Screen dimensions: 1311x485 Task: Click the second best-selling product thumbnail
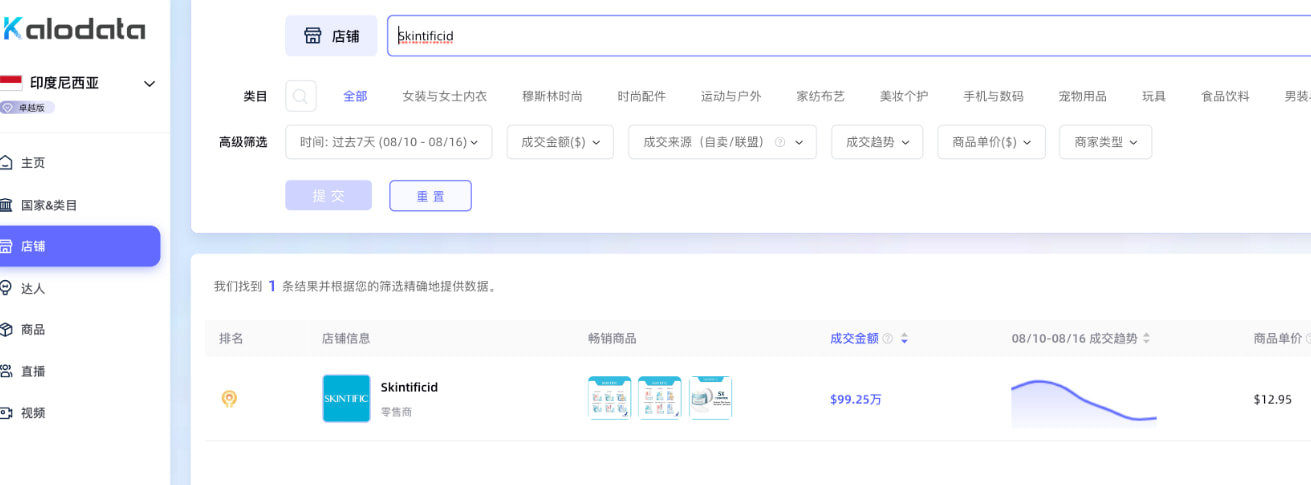pos(660,398)
